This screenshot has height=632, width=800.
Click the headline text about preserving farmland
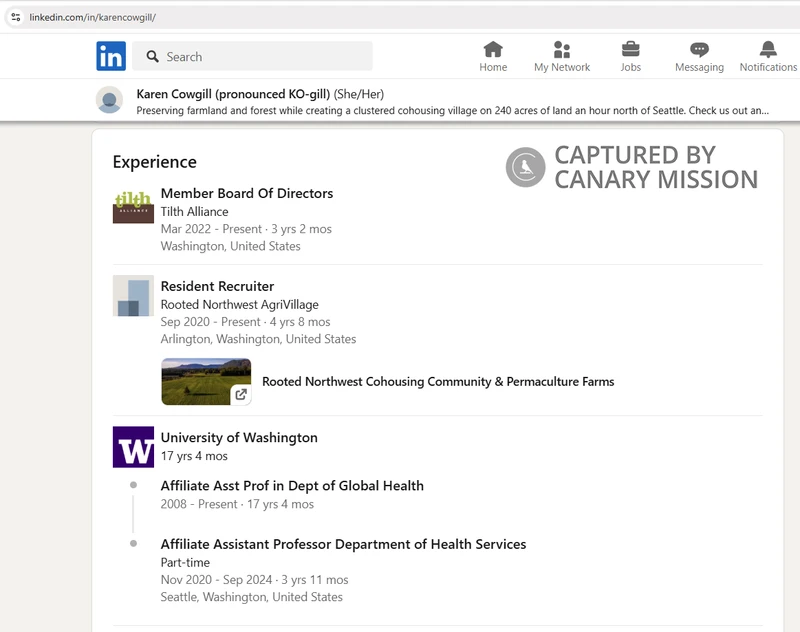click(x=453, y=111)
